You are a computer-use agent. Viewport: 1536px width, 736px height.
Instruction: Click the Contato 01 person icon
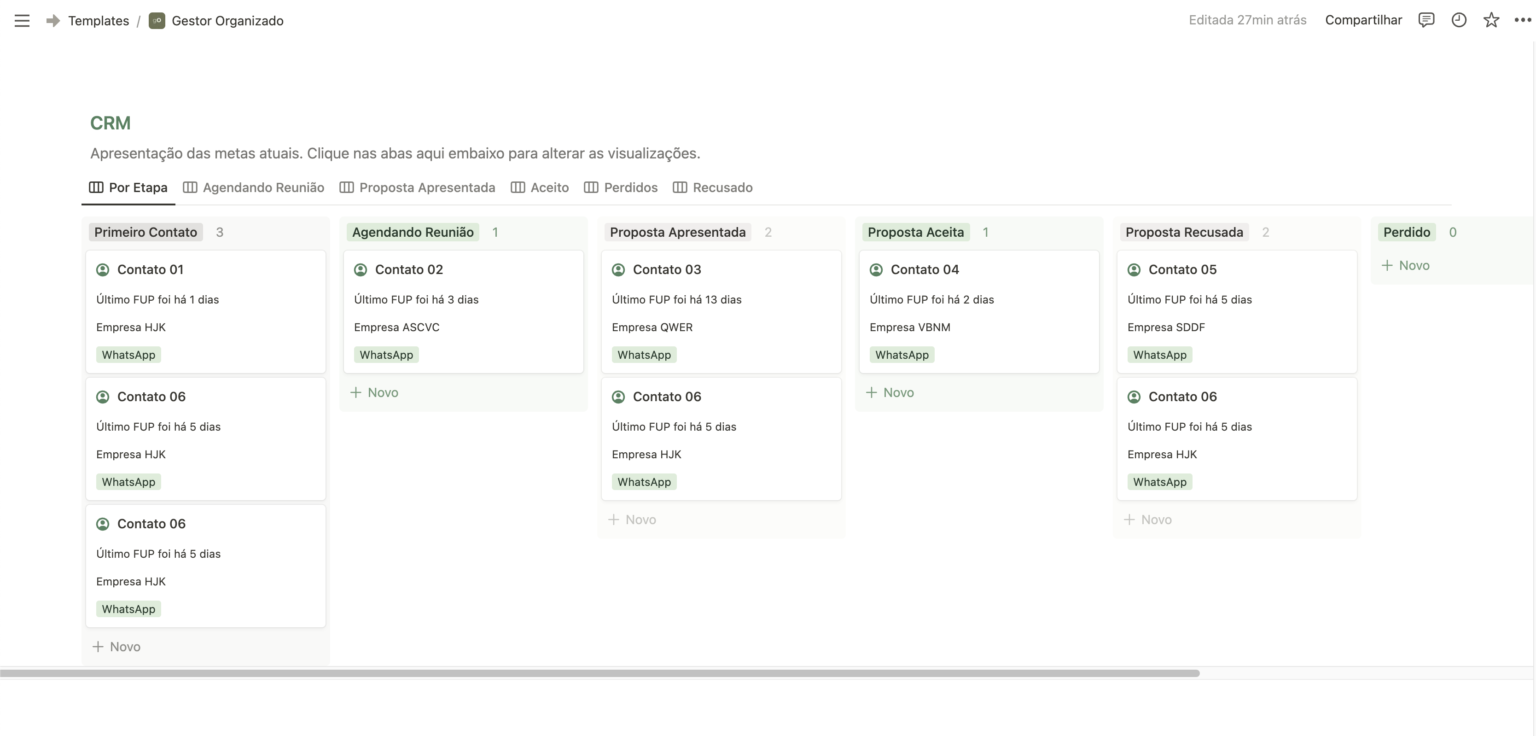(103, 270)
